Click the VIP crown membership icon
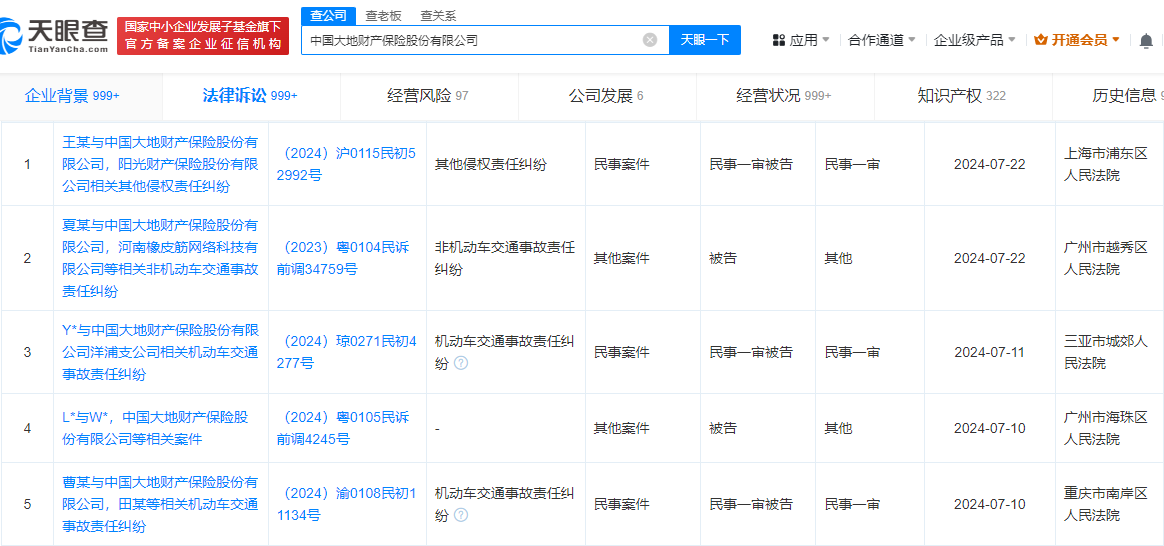The height and width of the screenshot is (546, 1164). tap(1040, 40)
